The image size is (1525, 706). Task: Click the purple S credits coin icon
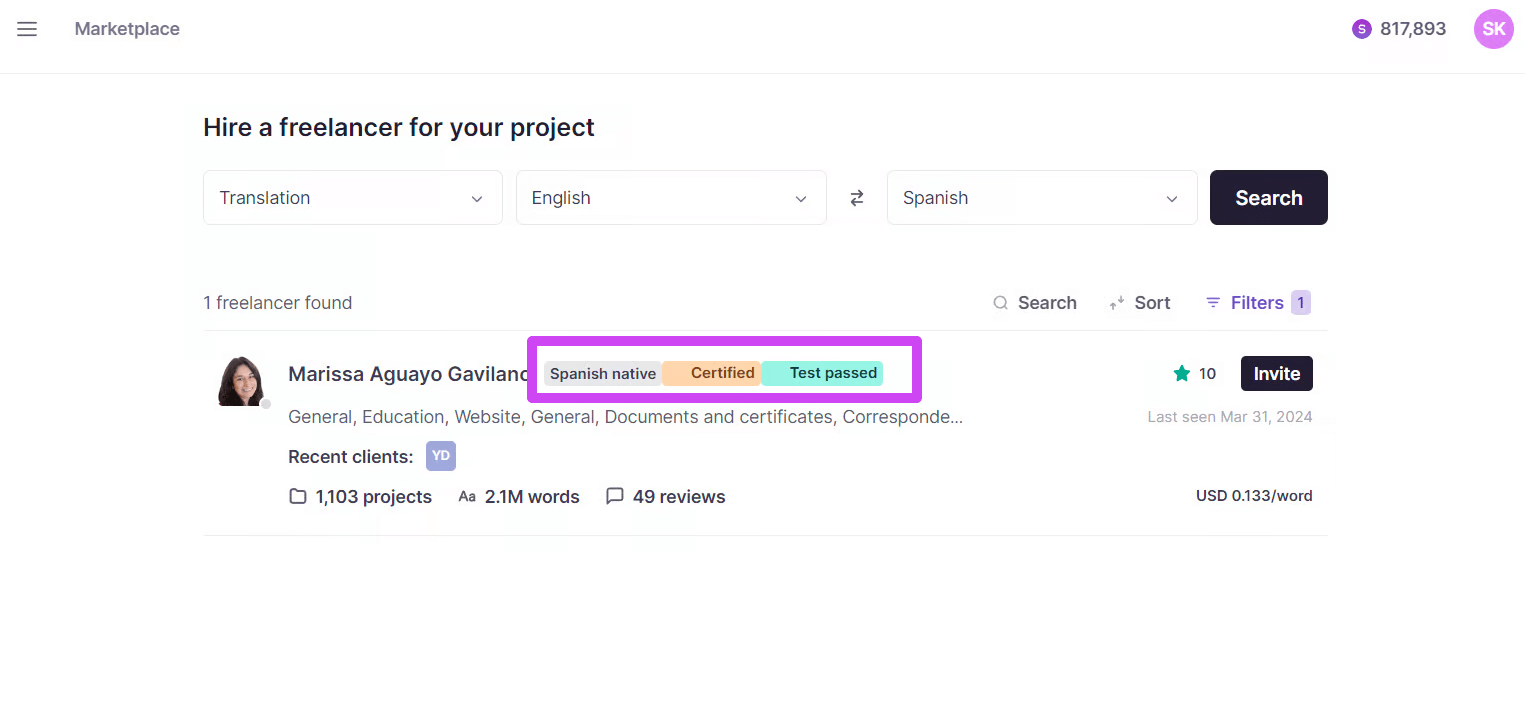pyautogui.click(x=1361, y=29)
